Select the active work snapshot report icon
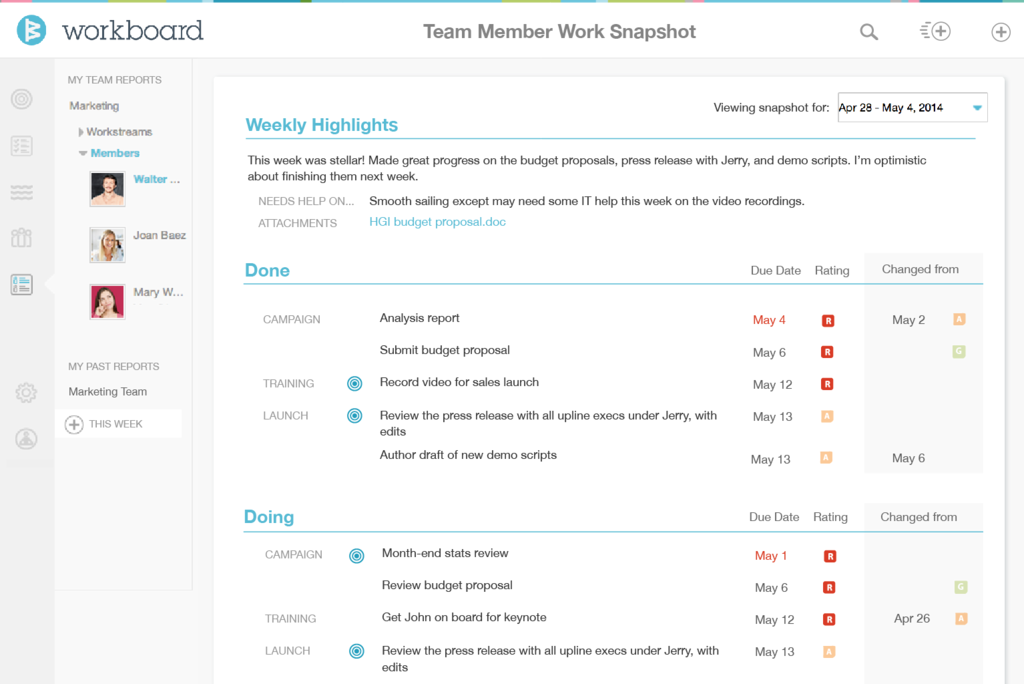The height and width of the screenshot is (684, 1024). coord(22,284)
